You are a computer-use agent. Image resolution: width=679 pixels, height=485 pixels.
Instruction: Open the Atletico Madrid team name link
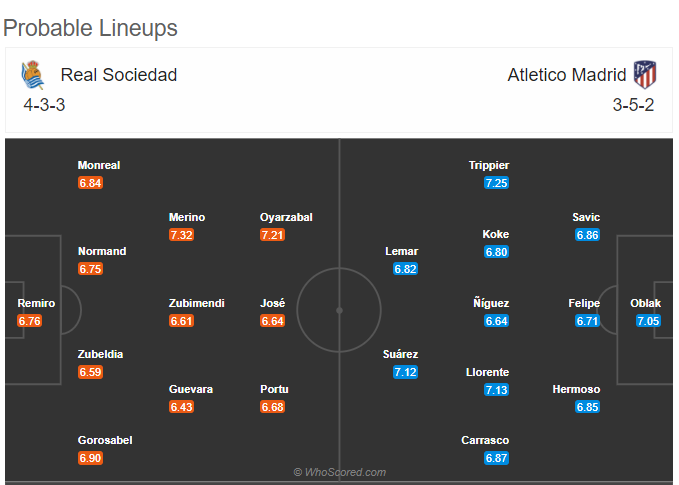click(566, 75)
